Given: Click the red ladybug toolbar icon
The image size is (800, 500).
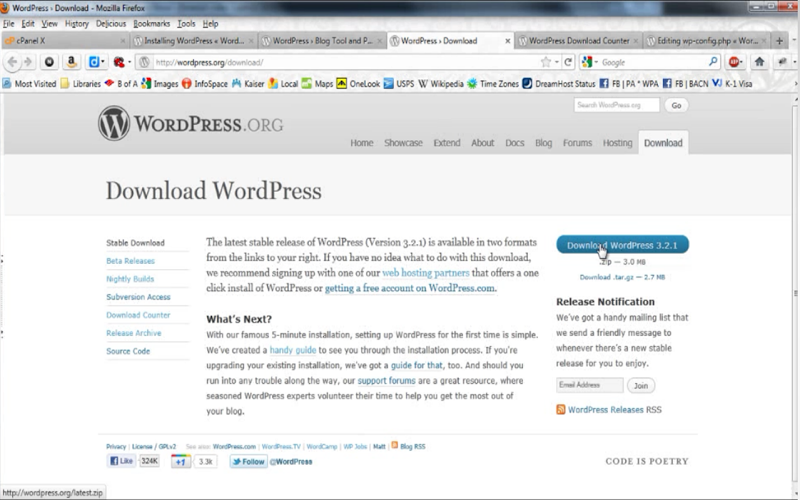Looking at the screenshot, I should click(x=119, y=62).
